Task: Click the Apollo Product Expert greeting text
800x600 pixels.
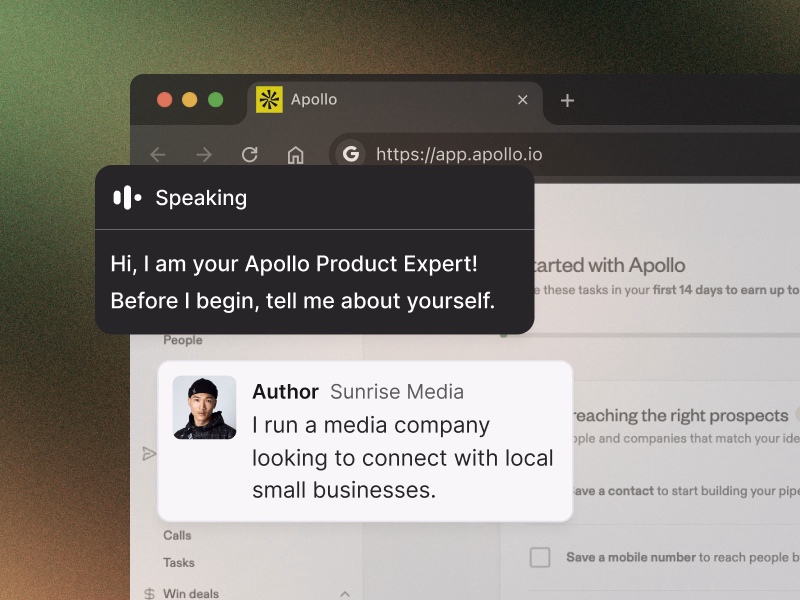Action: (x=303, y=282)
